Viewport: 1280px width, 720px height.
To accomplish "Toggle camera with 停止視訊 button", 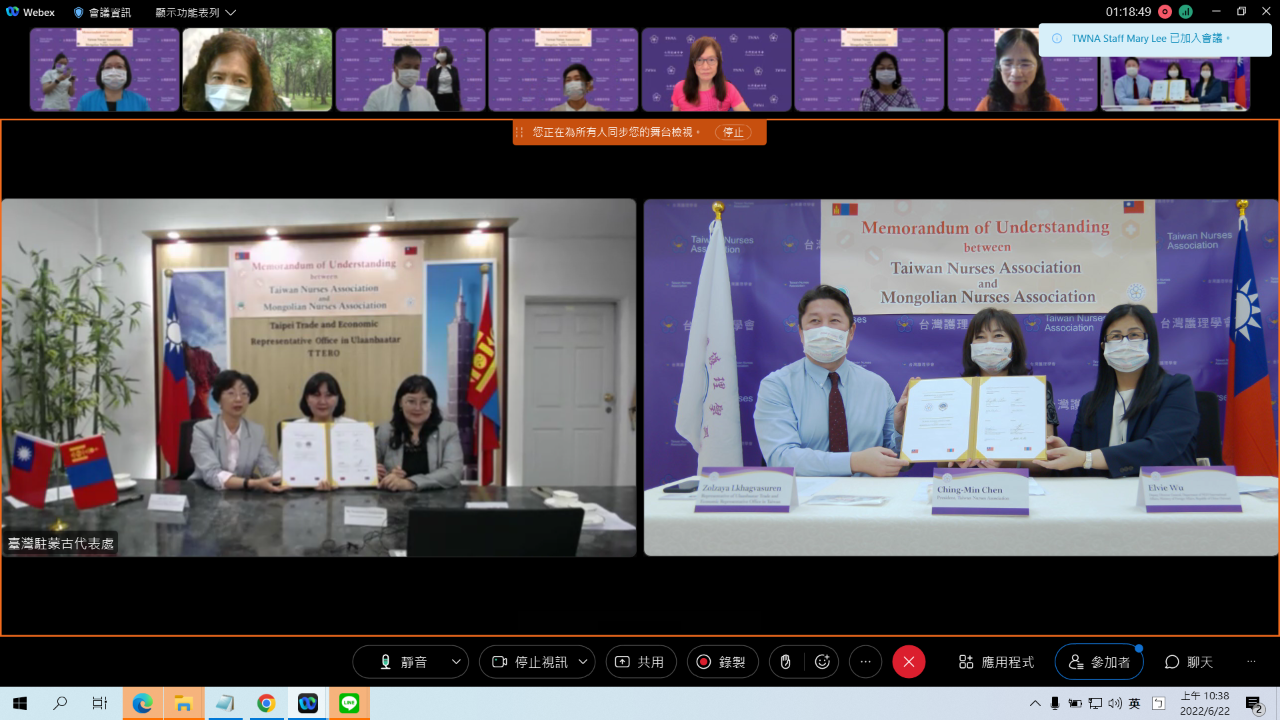I will pos(529,662).
